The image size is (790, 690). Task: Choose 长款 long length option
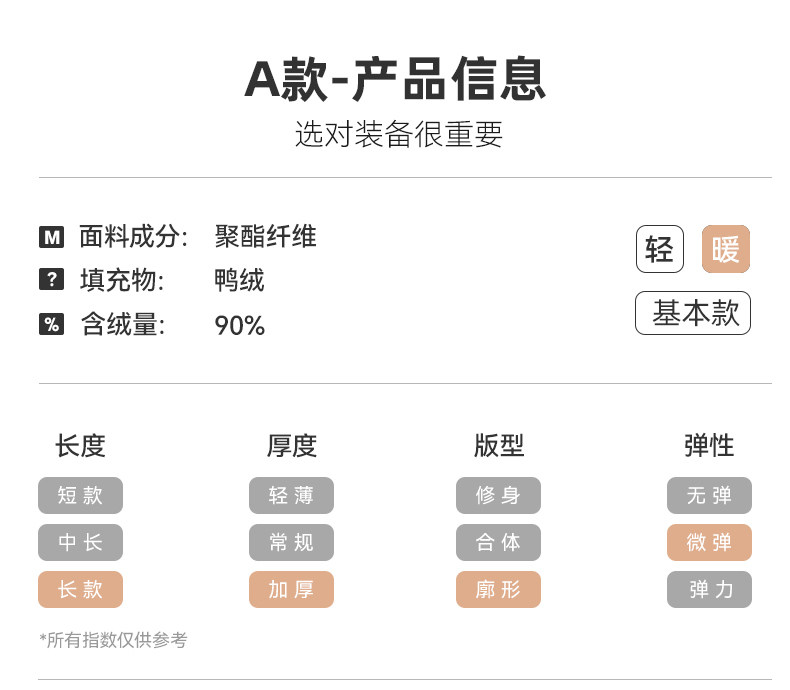80,589
